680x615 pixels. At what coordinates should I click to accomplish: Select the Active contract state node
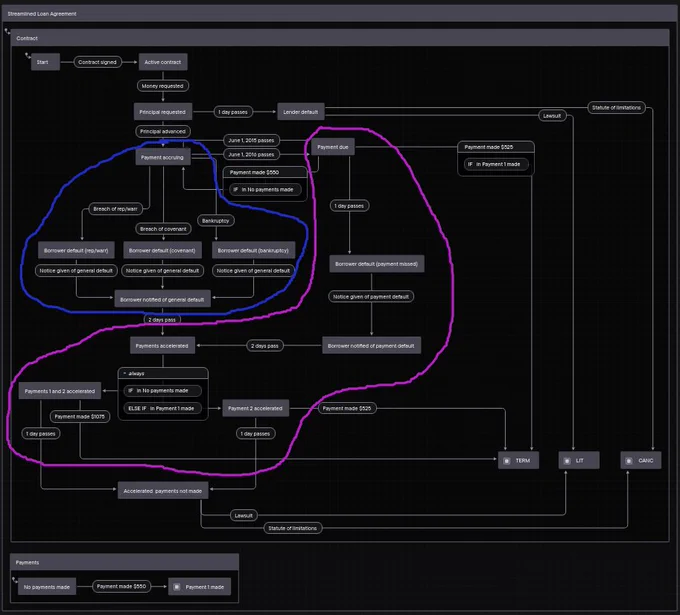pyautogui.click(x=163, y=62)
